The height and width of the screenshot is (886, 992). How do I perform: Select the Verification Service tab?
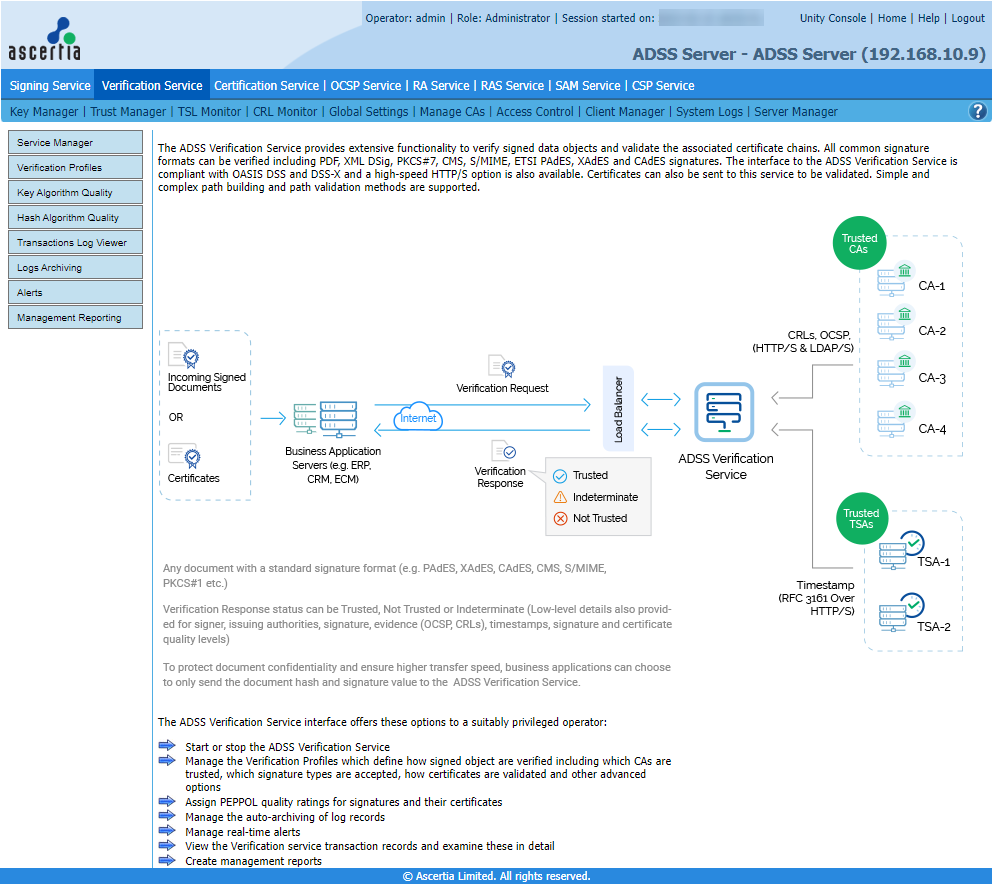click(x=152, y=85)
